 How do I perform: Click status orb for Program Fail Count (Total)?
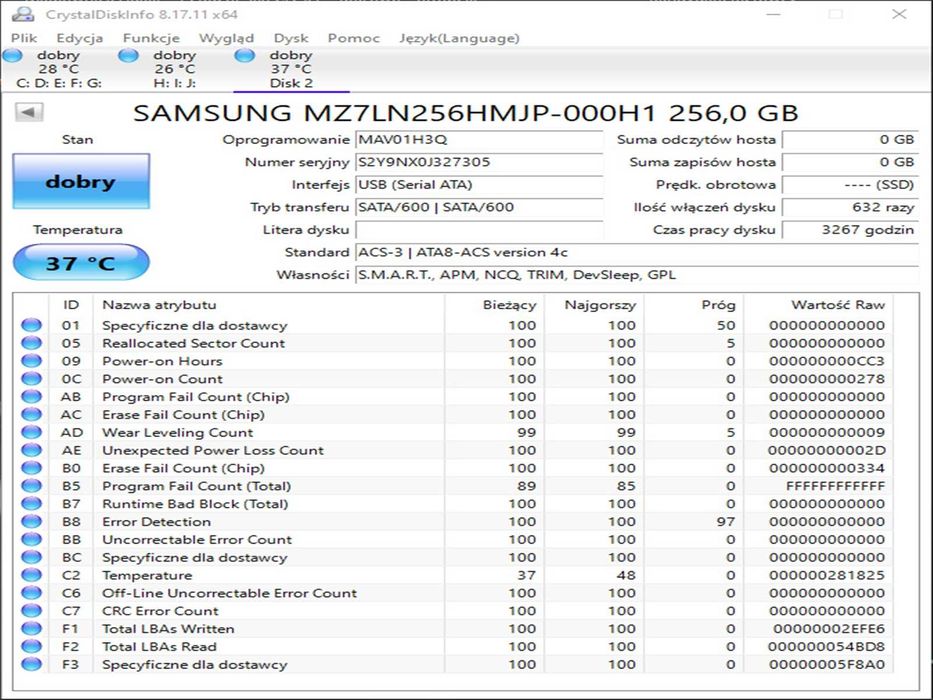pos(32,486)
